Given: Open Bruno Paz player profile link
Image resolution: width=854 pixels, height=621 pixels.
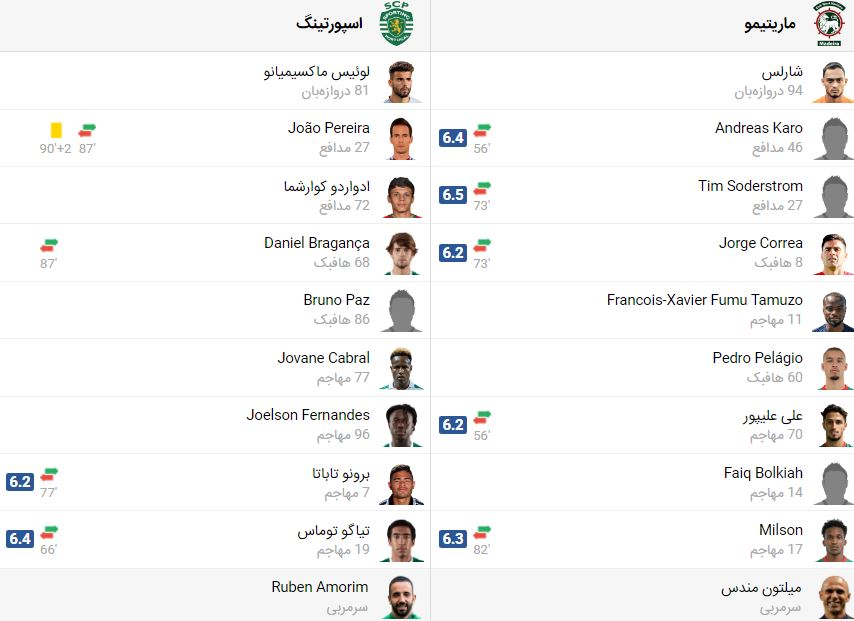Looking at the screenshot, I should tap(336, 300).
